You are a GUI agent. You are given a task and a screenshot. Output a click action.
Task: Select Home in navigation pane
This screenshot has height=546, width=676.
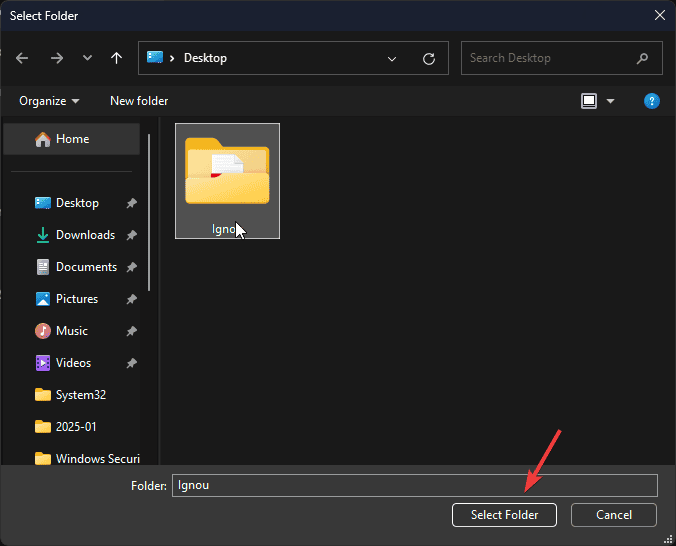coord(72,139)
